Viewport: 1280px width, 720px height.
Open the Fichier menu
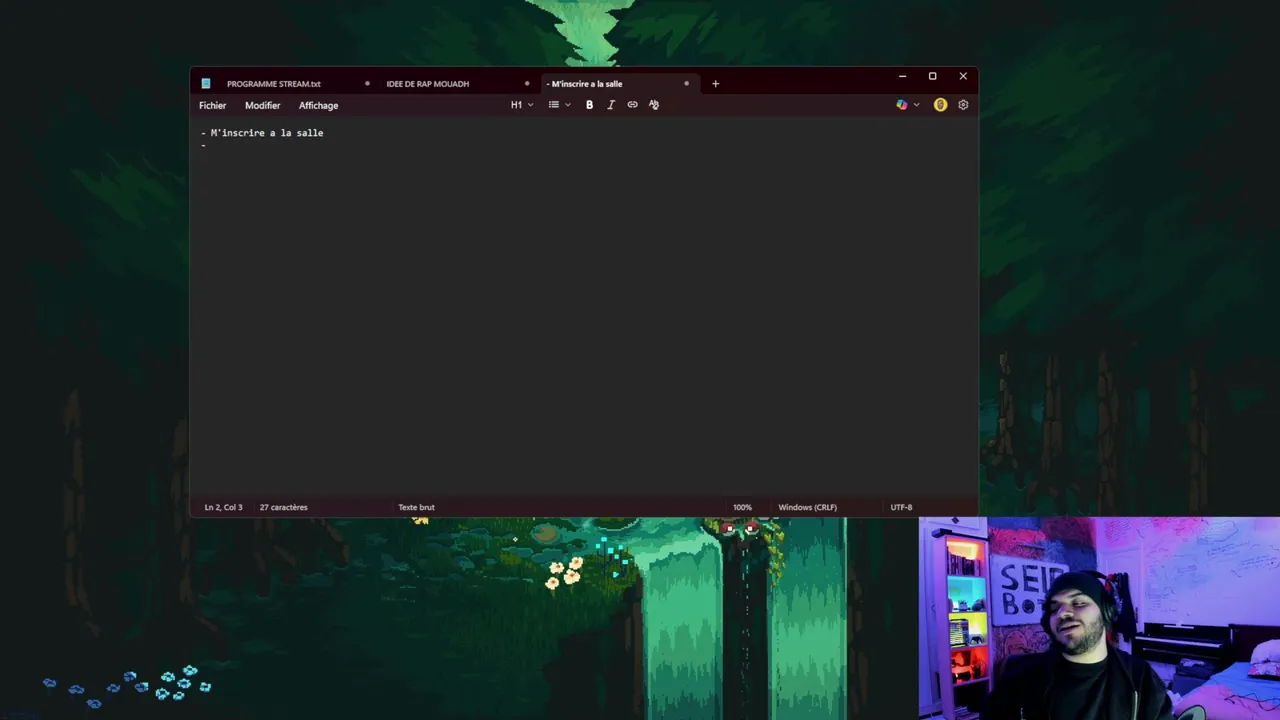coord(212,105)
